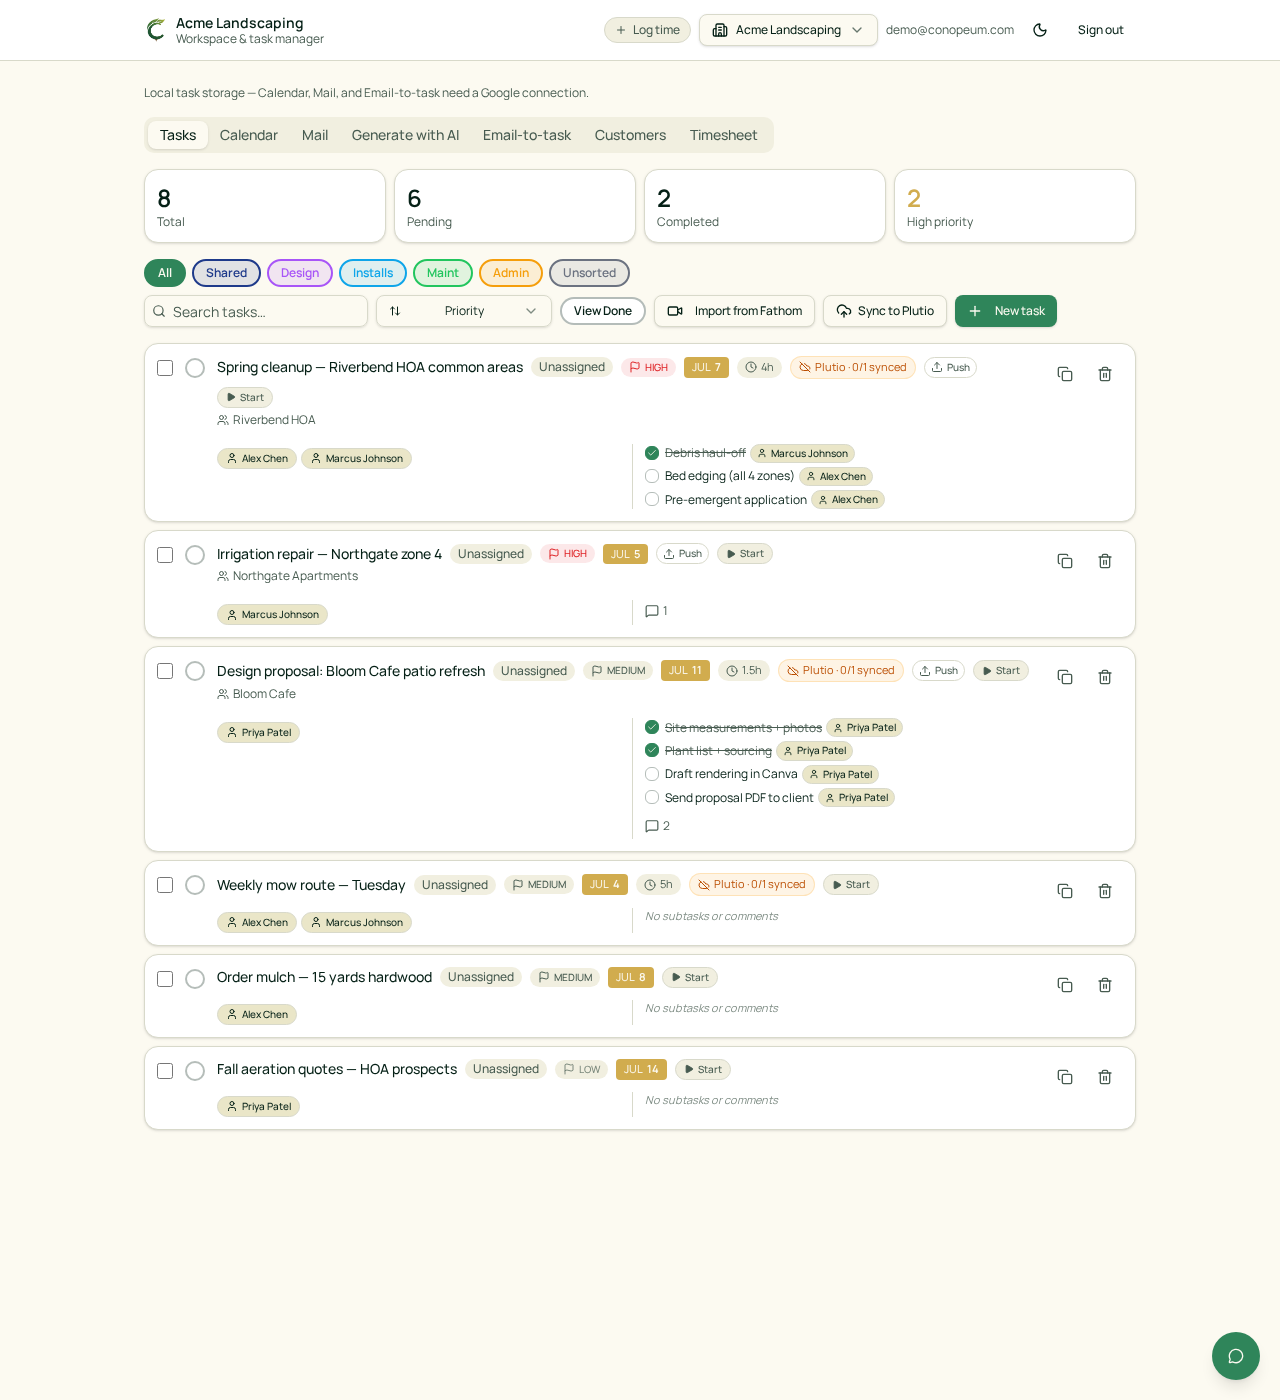The image size is (1280, 1400).
Task: Mark Fall aeration quotes complete circle
Action: [195, 1071]
